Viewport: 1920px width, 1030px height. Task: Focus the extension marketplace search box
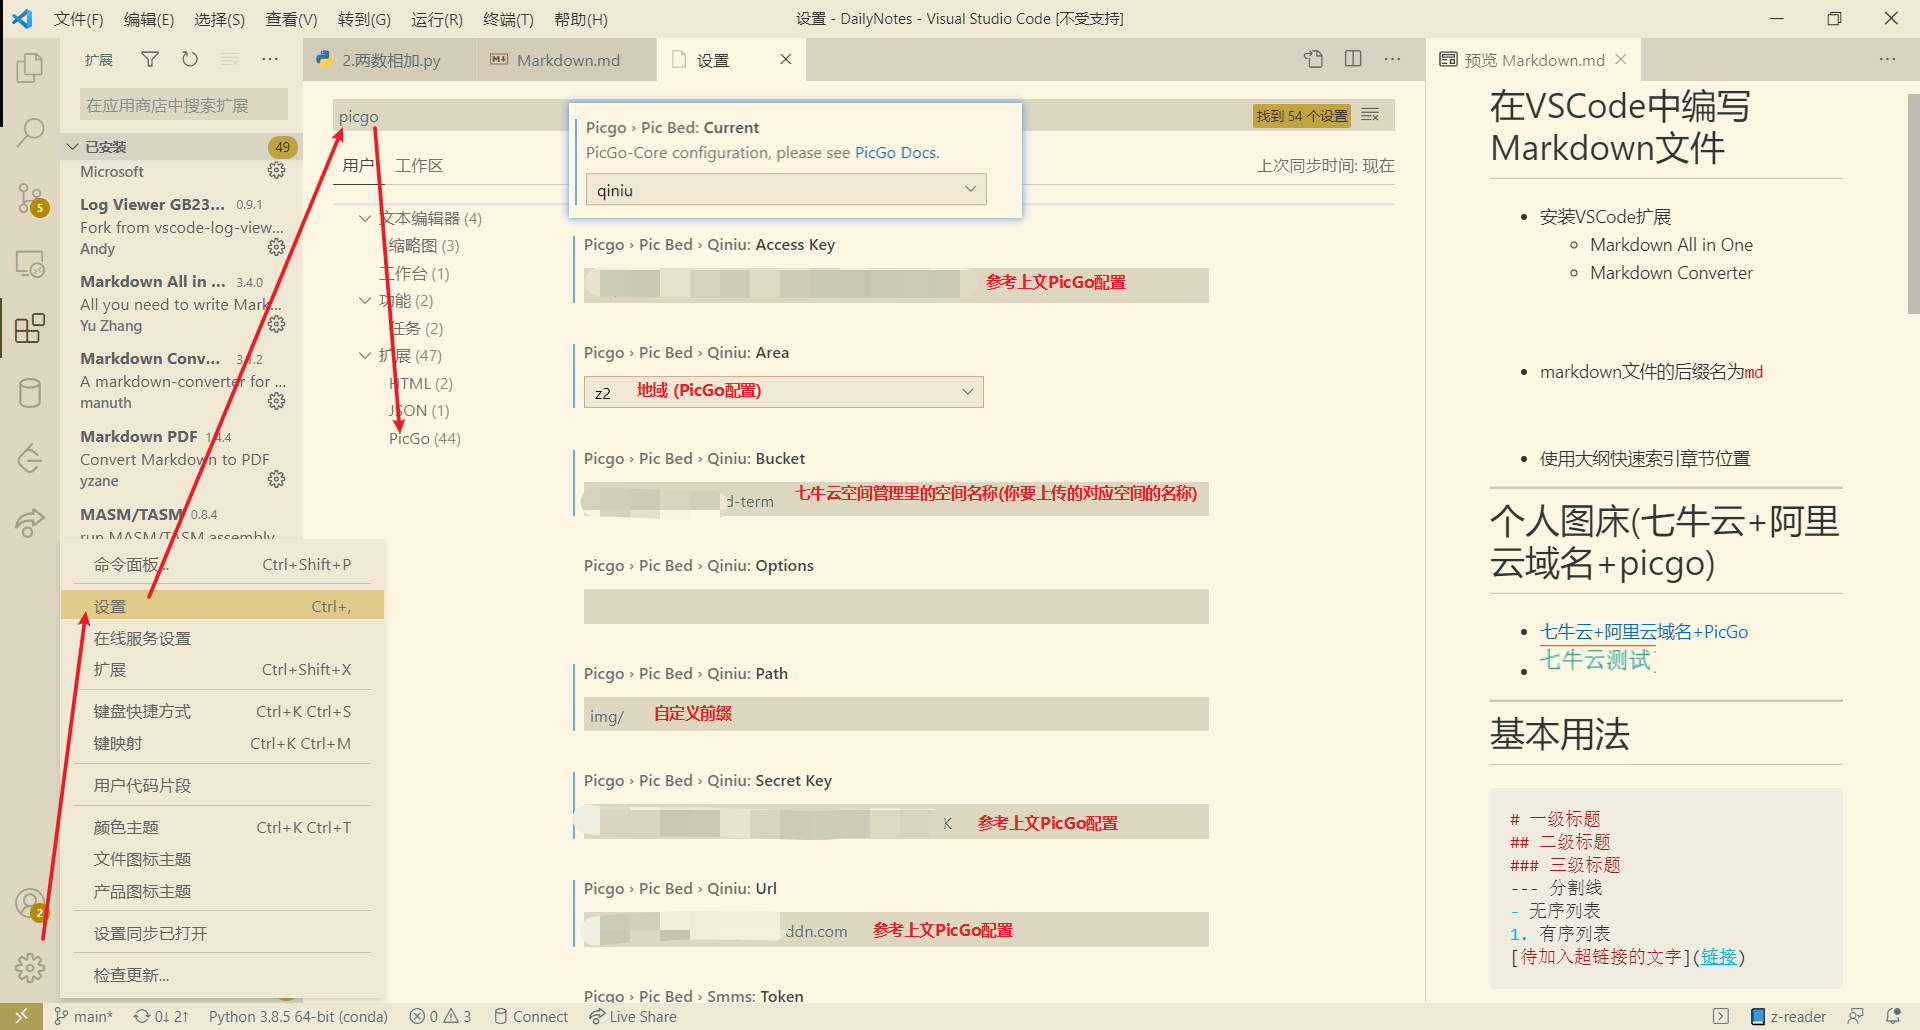(x=183, y=104)
